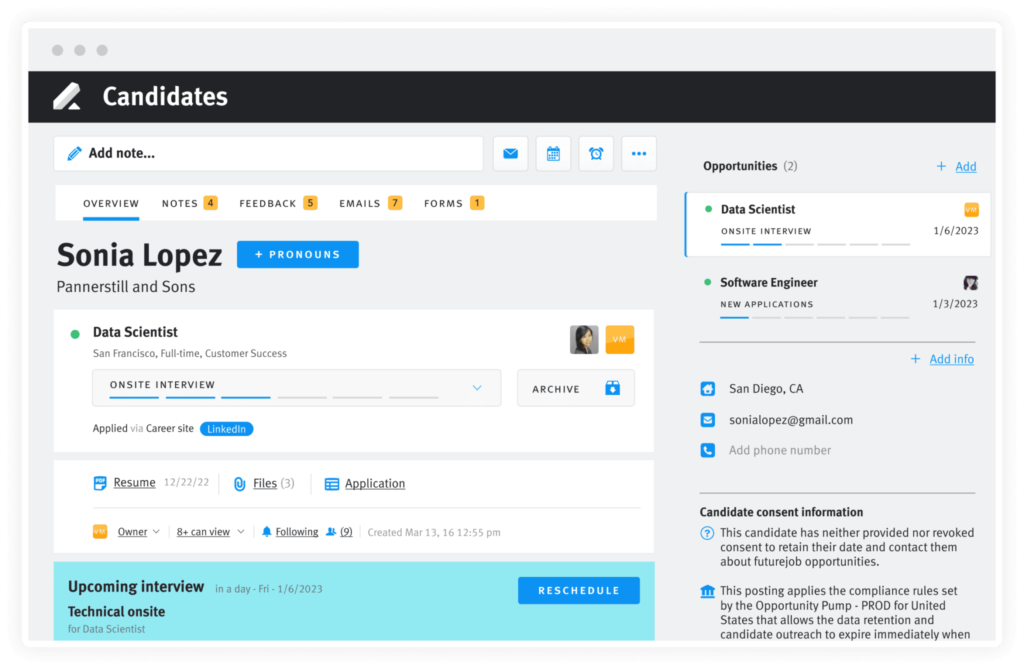Click the Following link

[296, 532]
